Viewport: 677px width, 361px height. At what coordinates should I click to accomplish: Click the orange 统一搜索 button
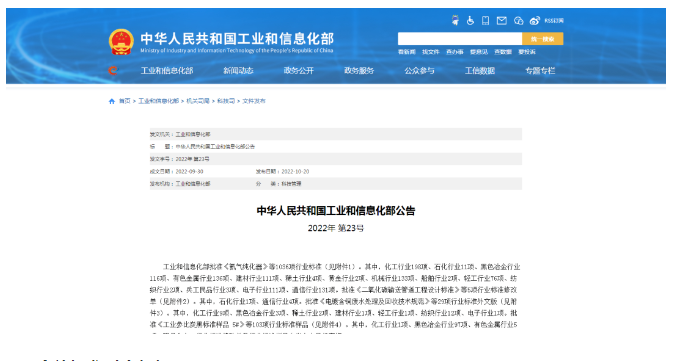(543, 39)
